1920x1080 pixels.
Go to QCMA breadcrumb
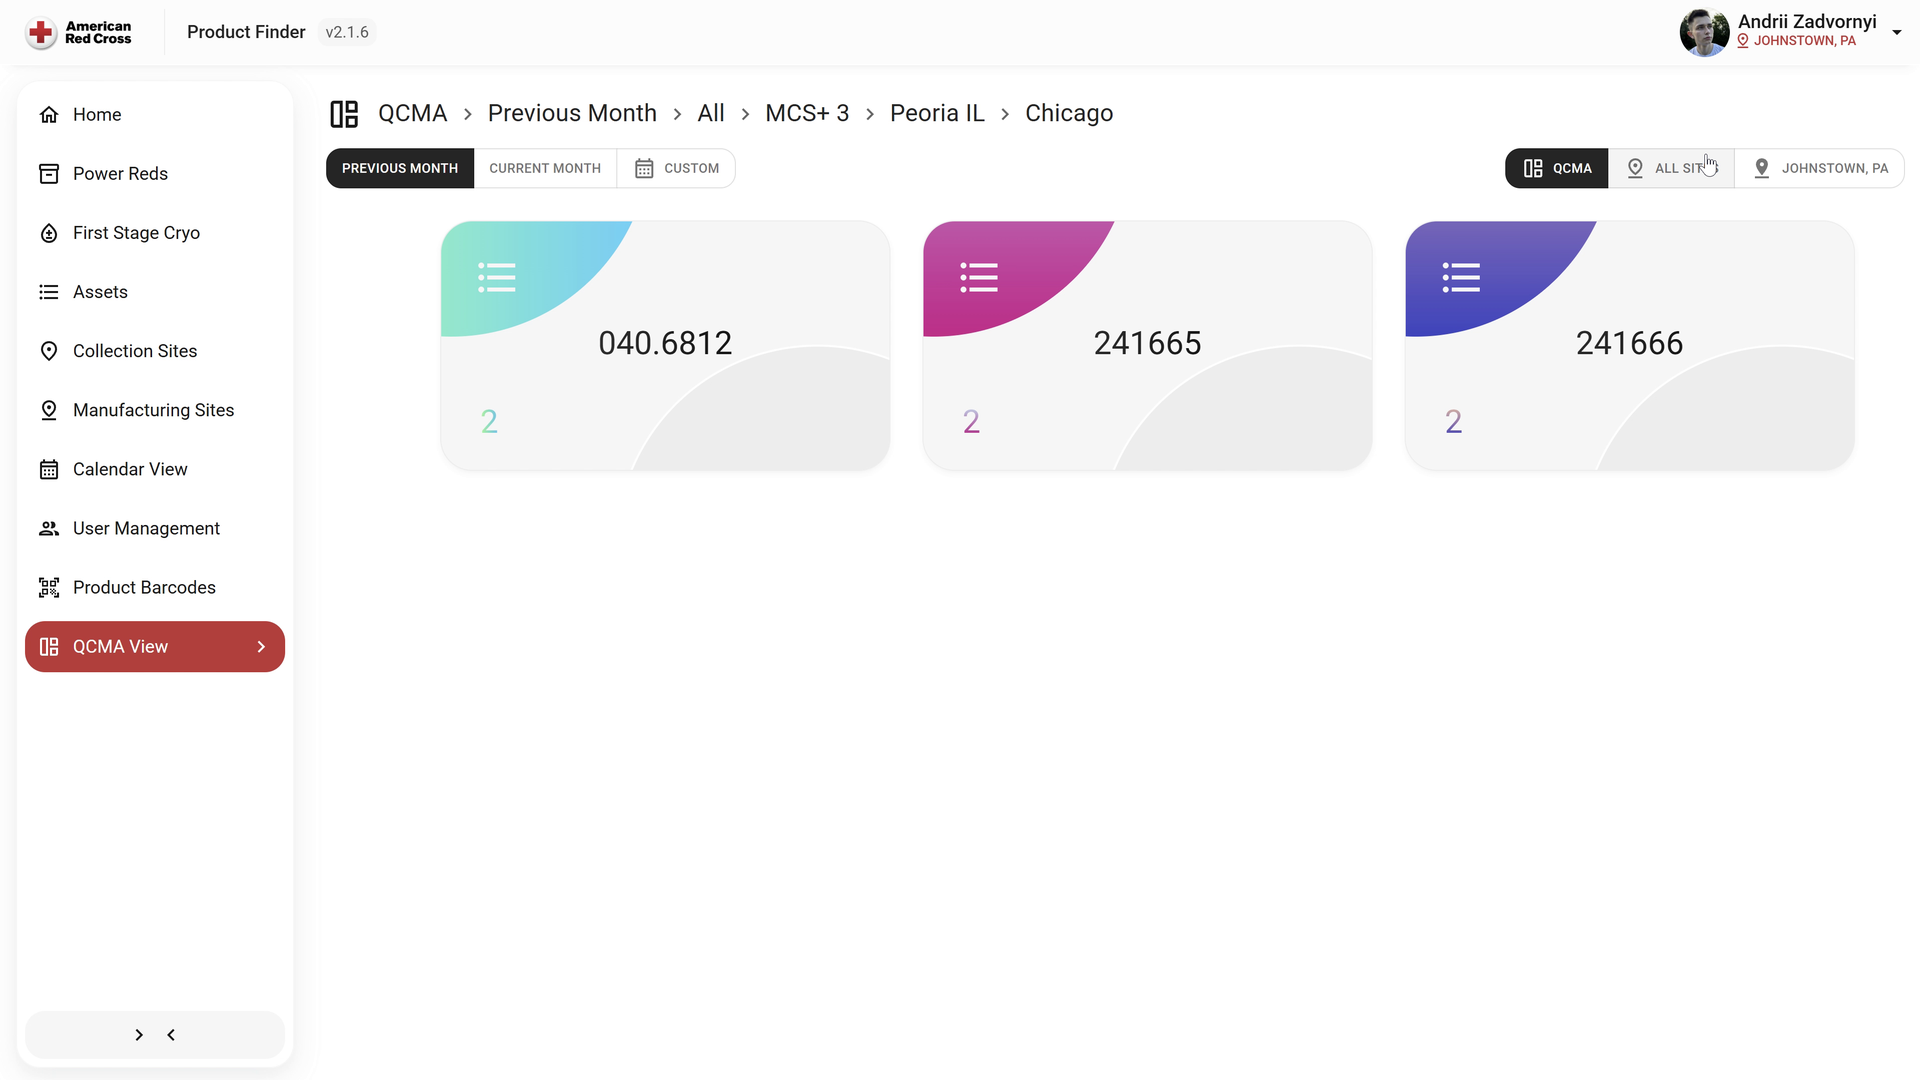[x=412, y=113]
